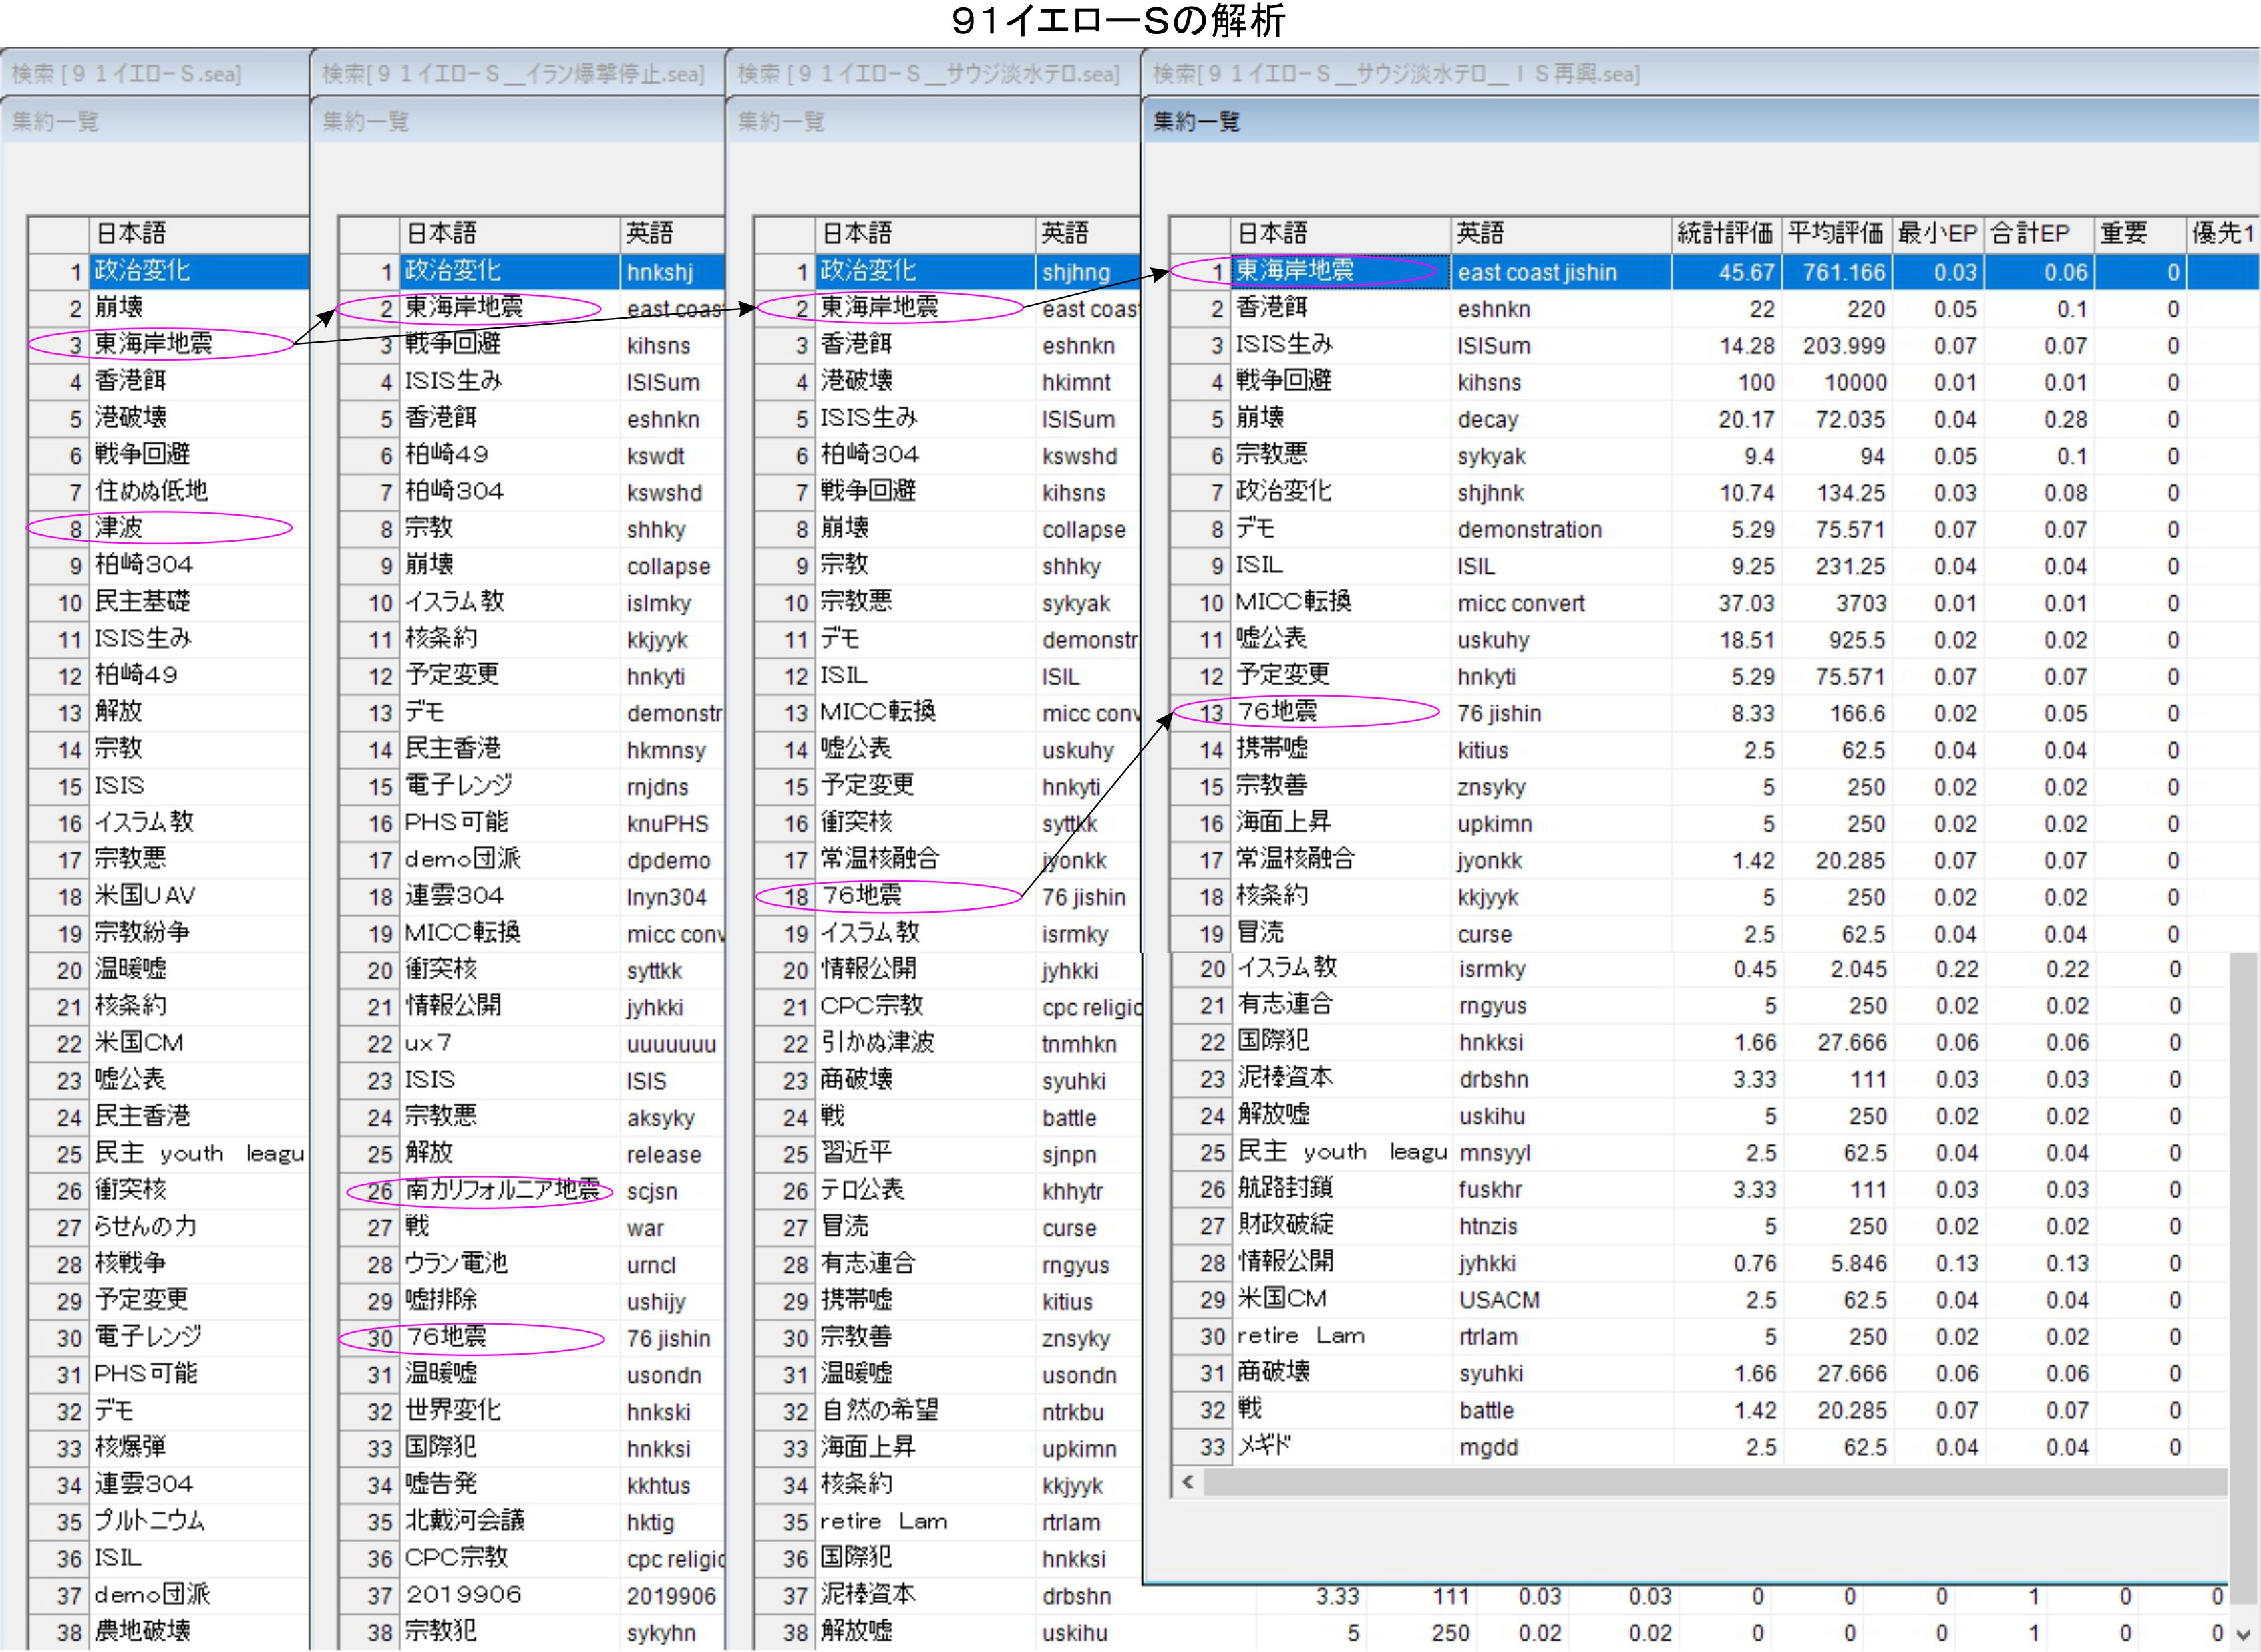Click the 統計評価 column header
This screenshot has height=1652, width=2261.
tap(1725, 234)
